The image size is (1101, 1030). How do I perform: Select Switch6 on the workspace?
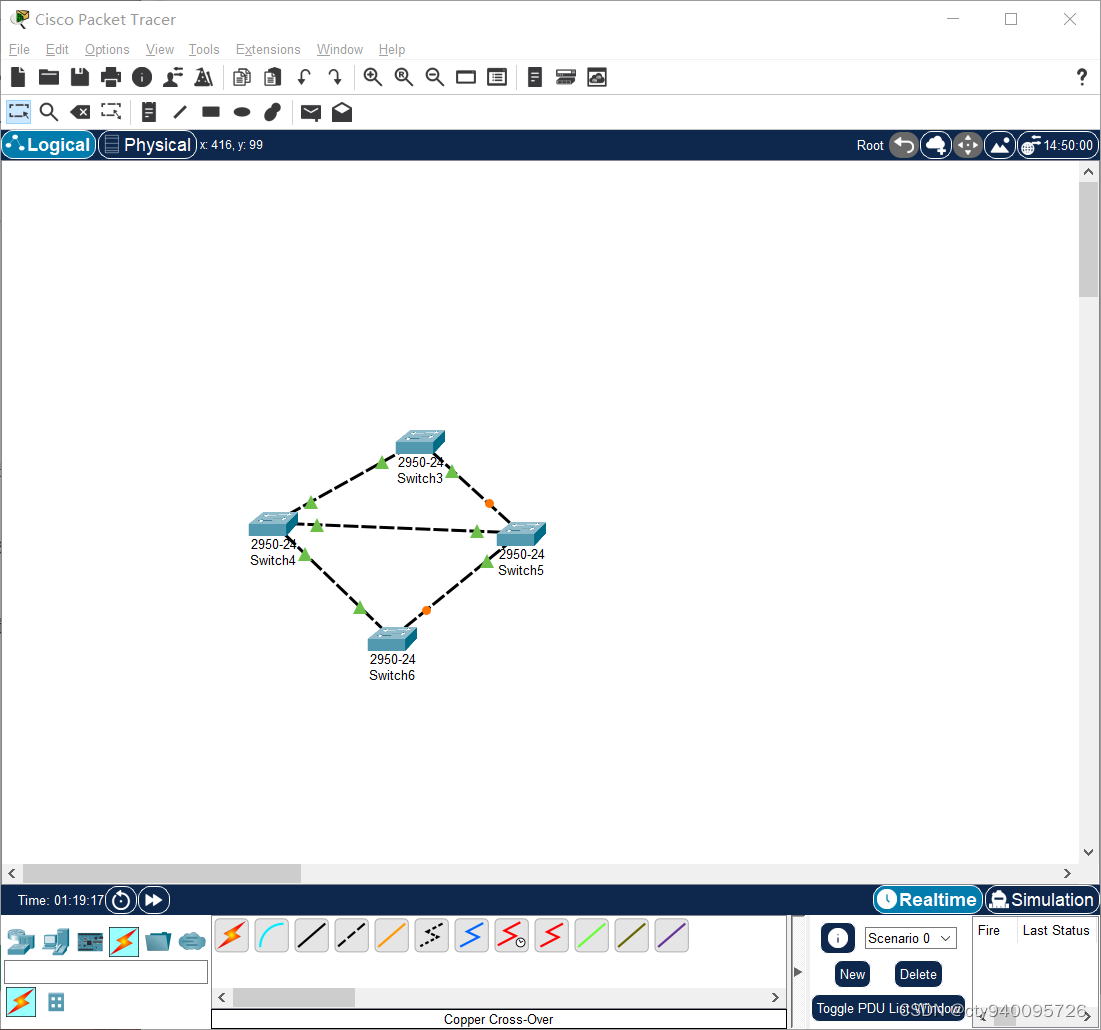pos(392,639)
